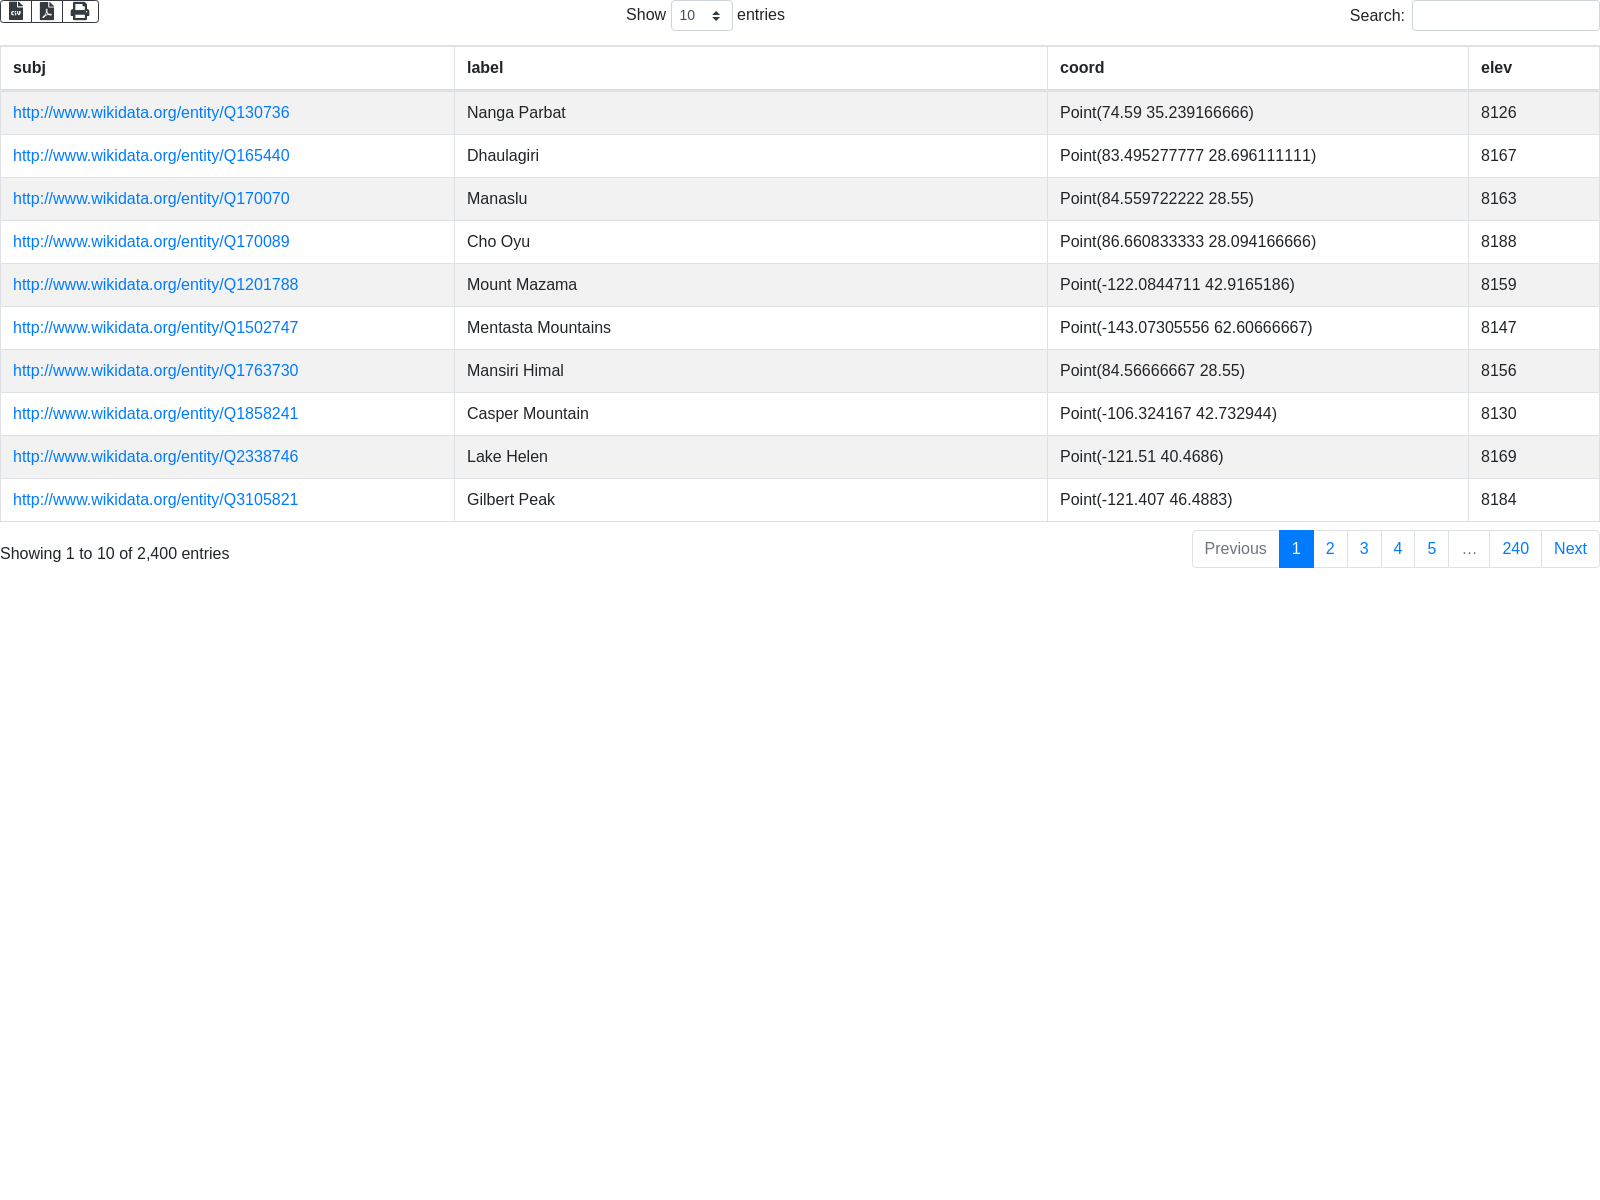
Task: Open the Nanga Parbat Q130736 link
Action: [151, 113]
